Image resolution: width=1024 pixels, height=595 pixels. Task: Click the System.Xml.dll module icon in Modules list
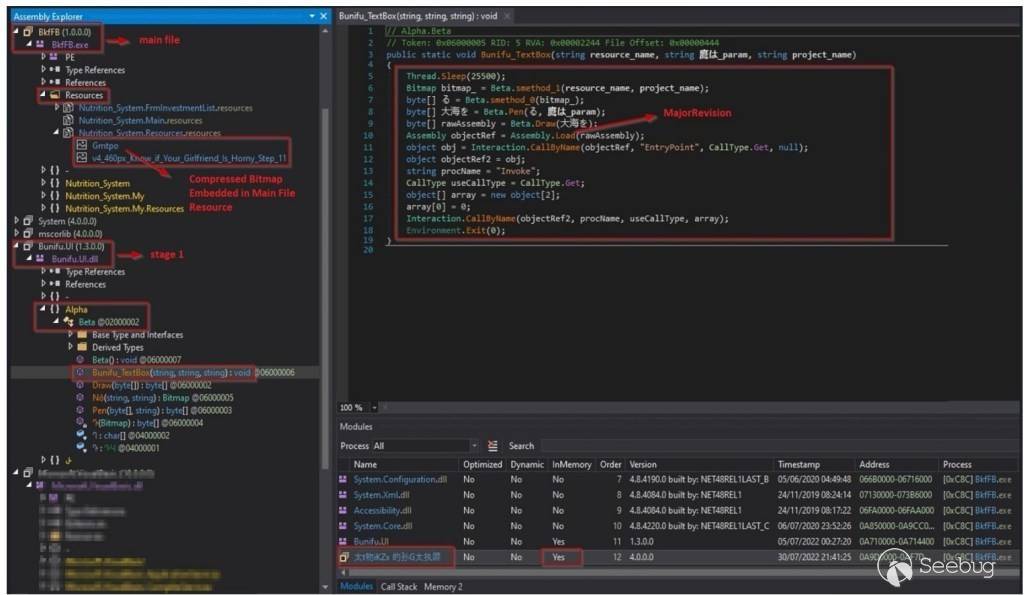pos(345,495)
